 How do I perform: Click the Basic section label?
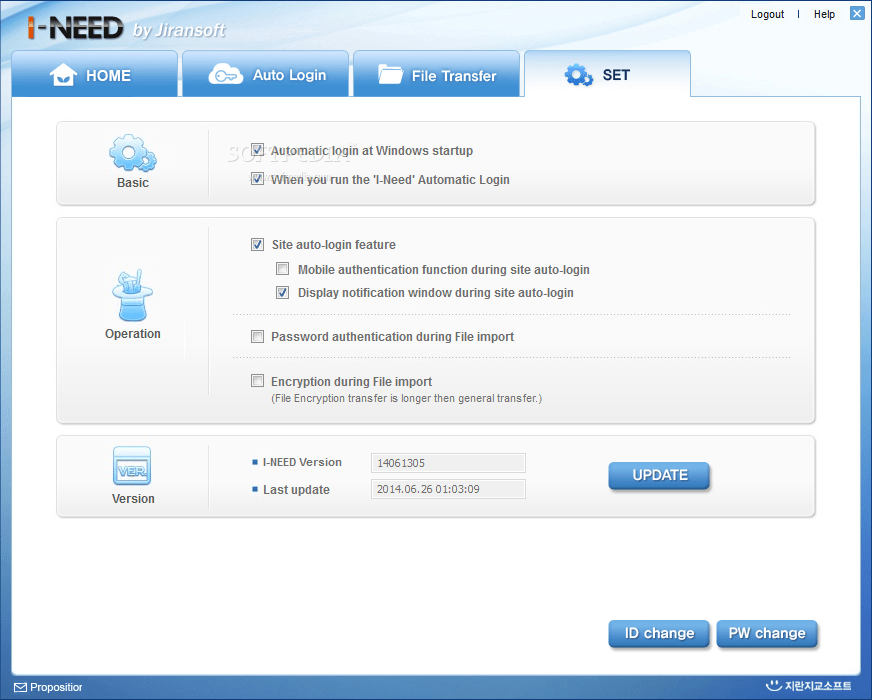pyautogui.click(x=132, y=182)
